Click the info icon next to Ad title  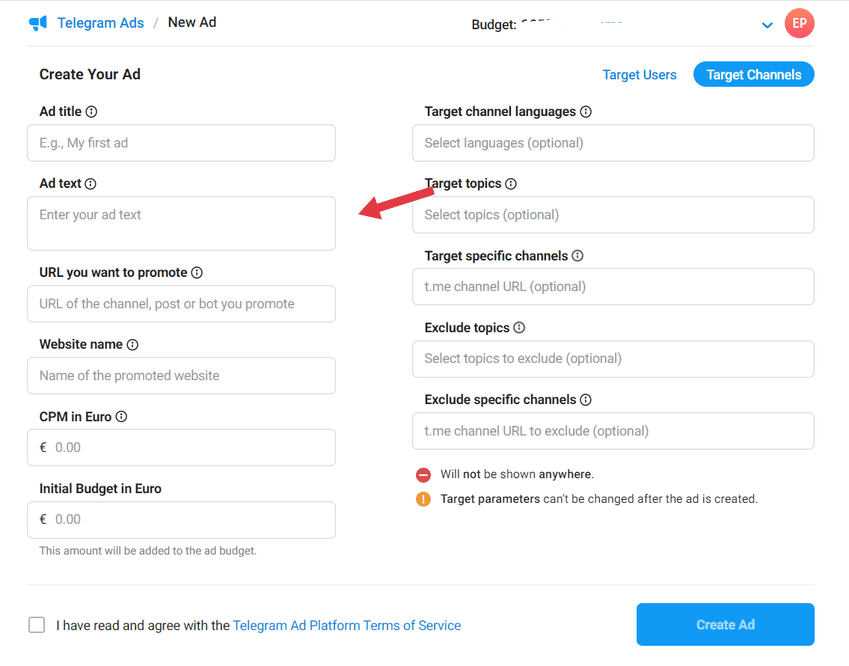pyautogui.click(x=92, y=112)
